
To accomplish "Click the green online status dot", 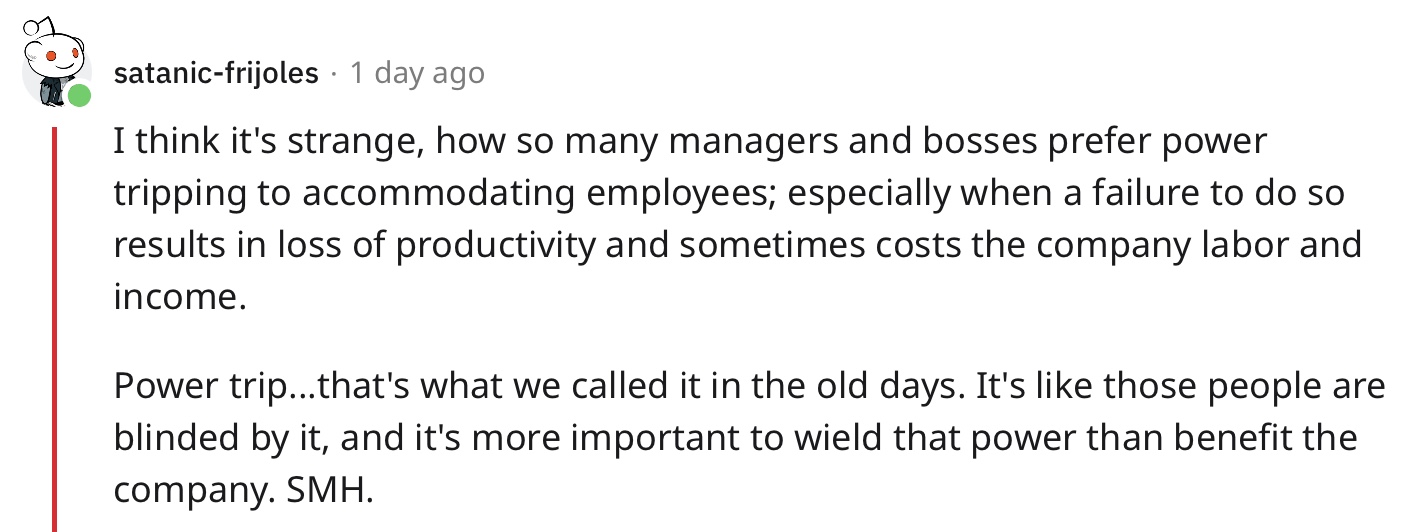I will coord(79,97).
